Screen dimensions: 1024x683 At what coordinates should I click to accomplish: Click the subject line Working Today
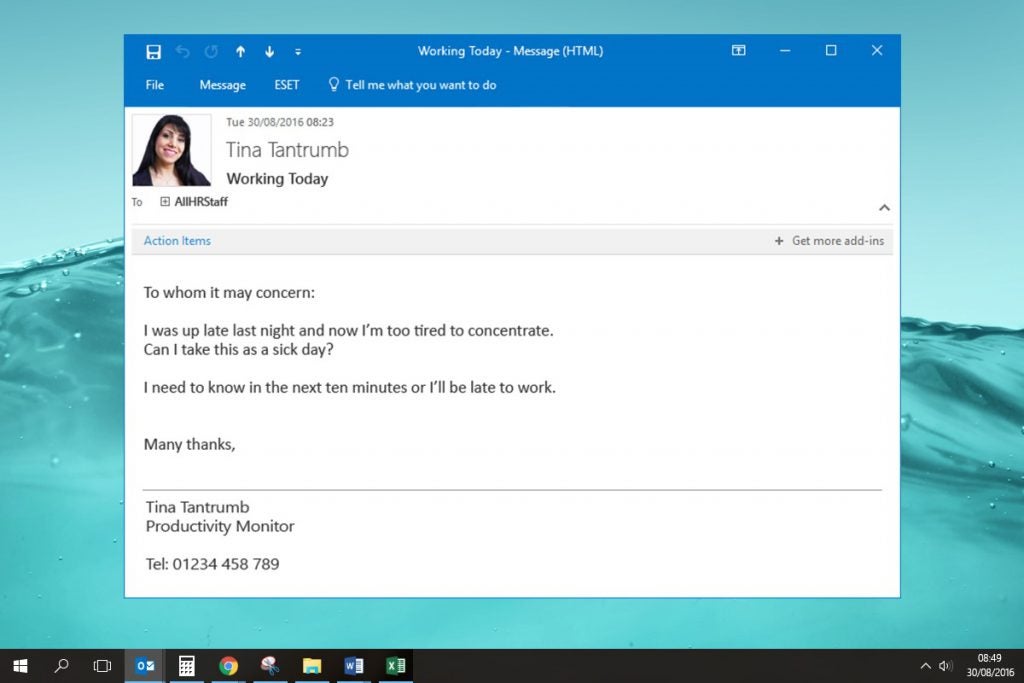(x=277, y=179)
